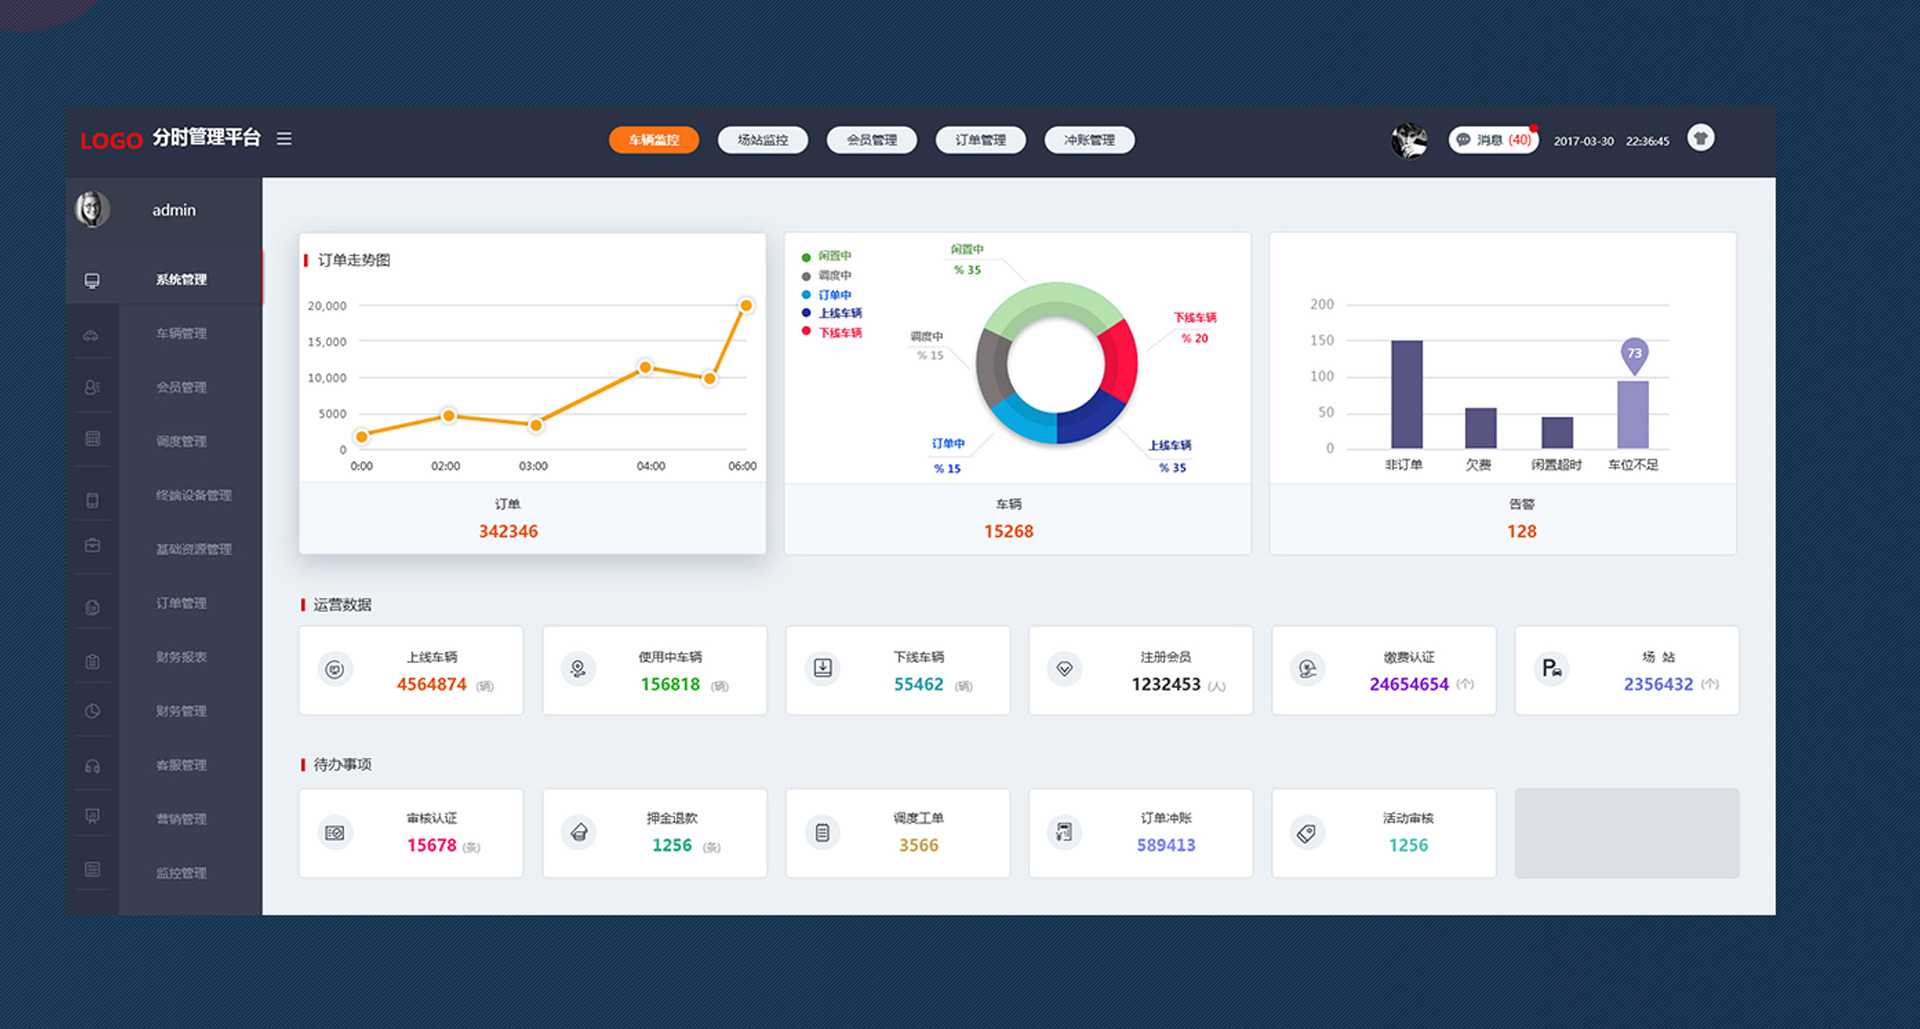The width and height of the screenshot is (1920, 1029).
Task: Click the 车位不足 bar with 73 marker
Action: [1633, 414]
